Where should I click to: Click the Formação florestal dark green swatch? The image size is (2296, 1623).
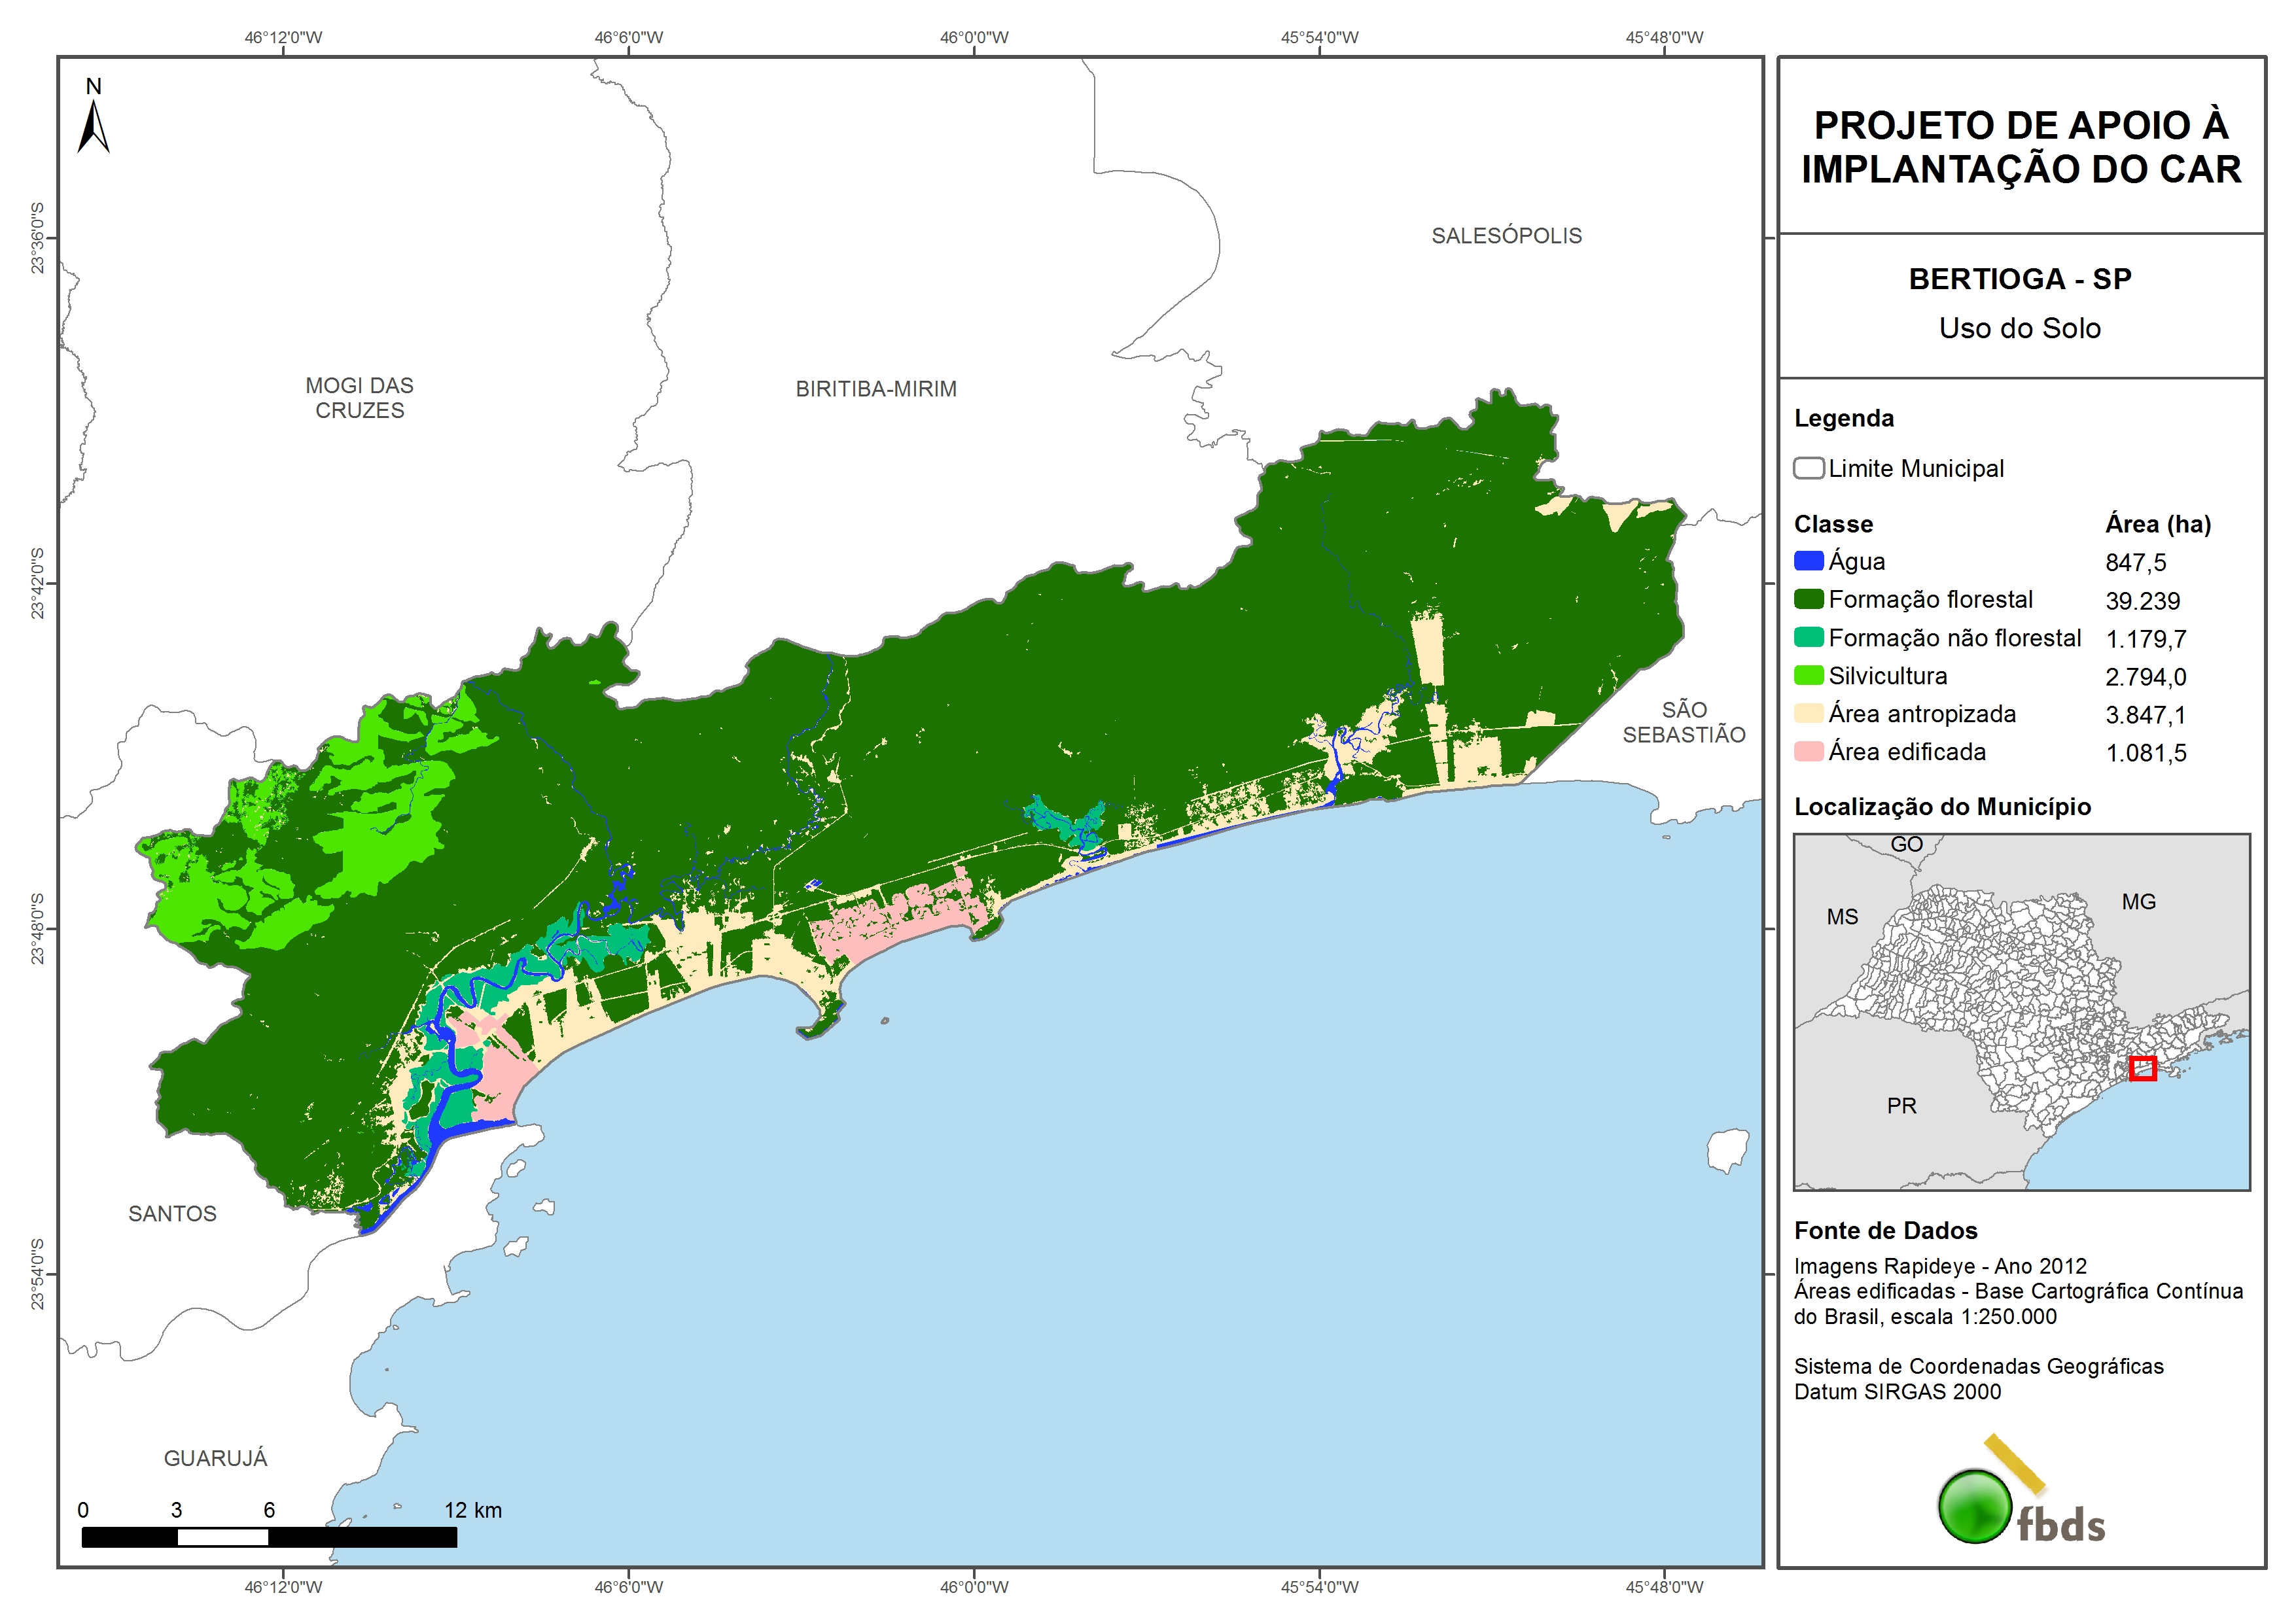coord(1808,599)
